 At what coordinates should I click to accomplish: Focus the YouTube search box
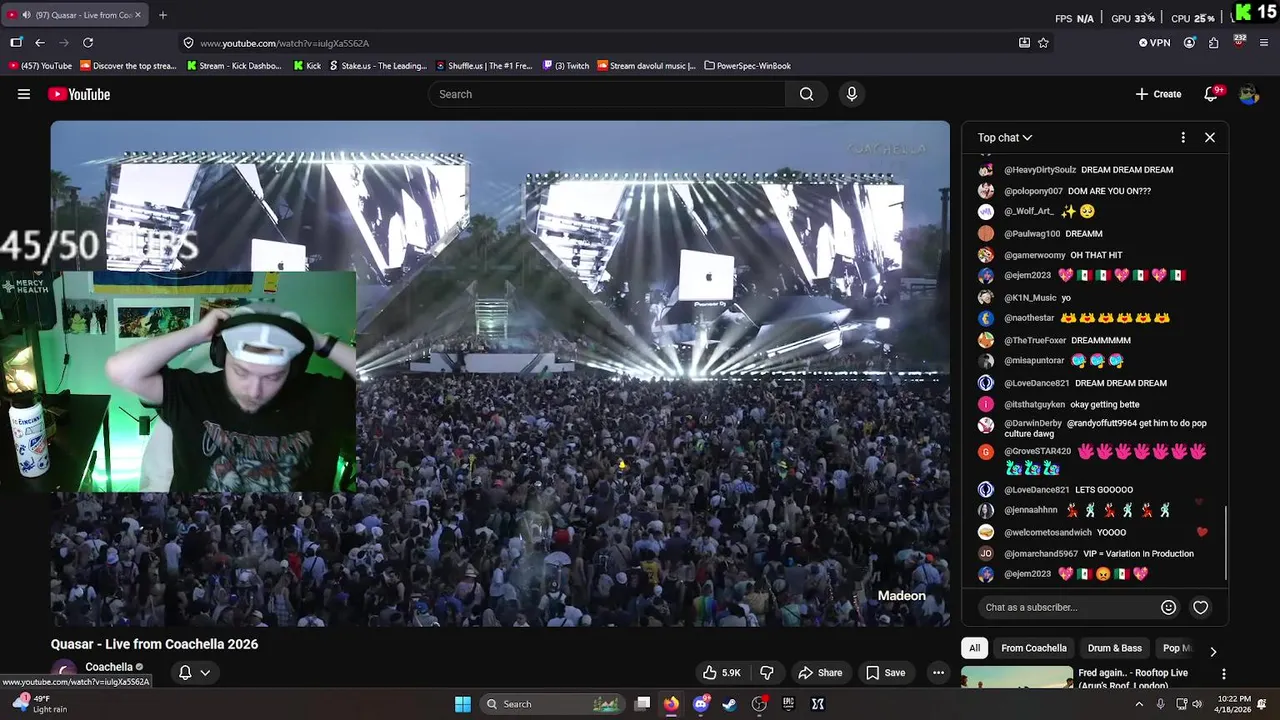click(x=606, y=94)
